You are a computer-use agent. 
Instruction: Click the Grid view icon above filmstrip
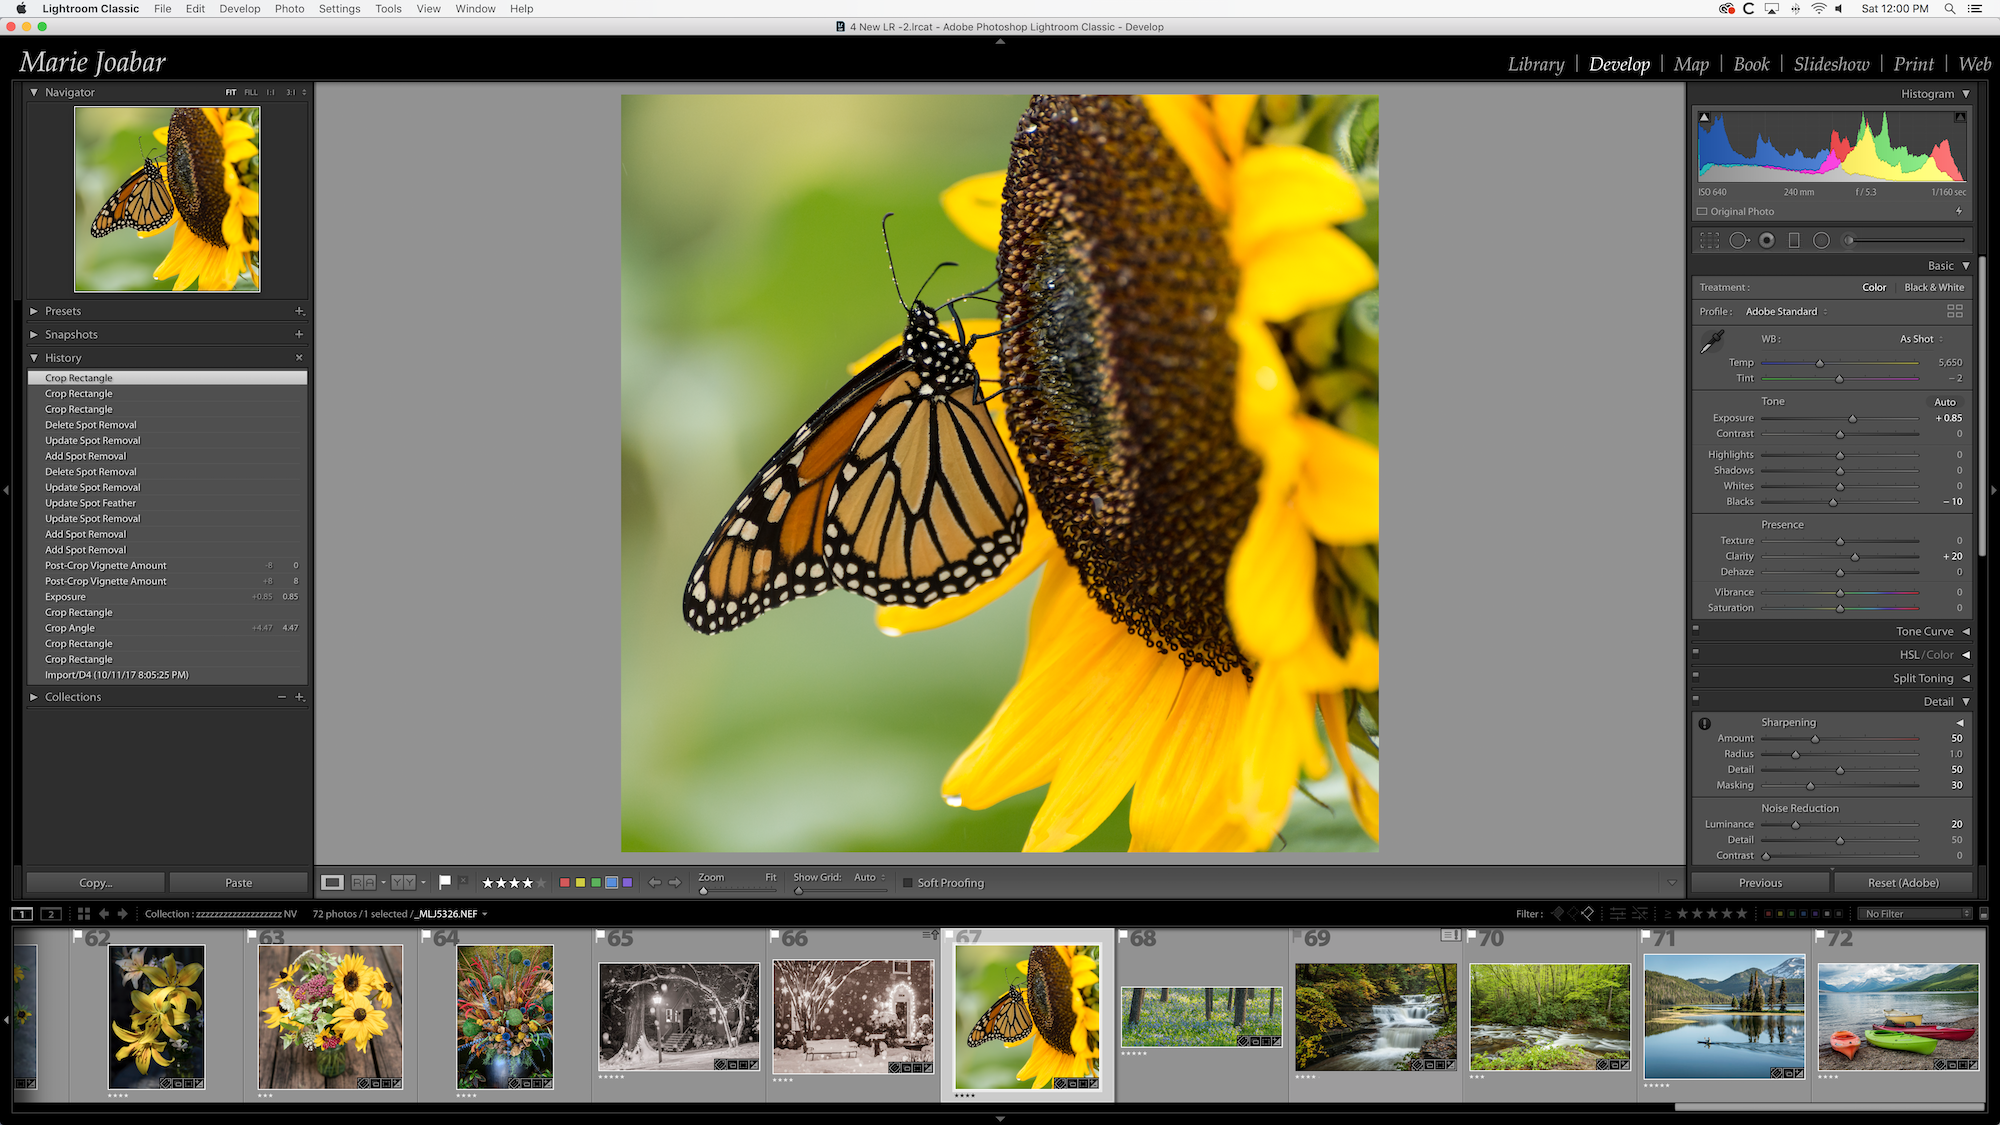coord(84,914)
